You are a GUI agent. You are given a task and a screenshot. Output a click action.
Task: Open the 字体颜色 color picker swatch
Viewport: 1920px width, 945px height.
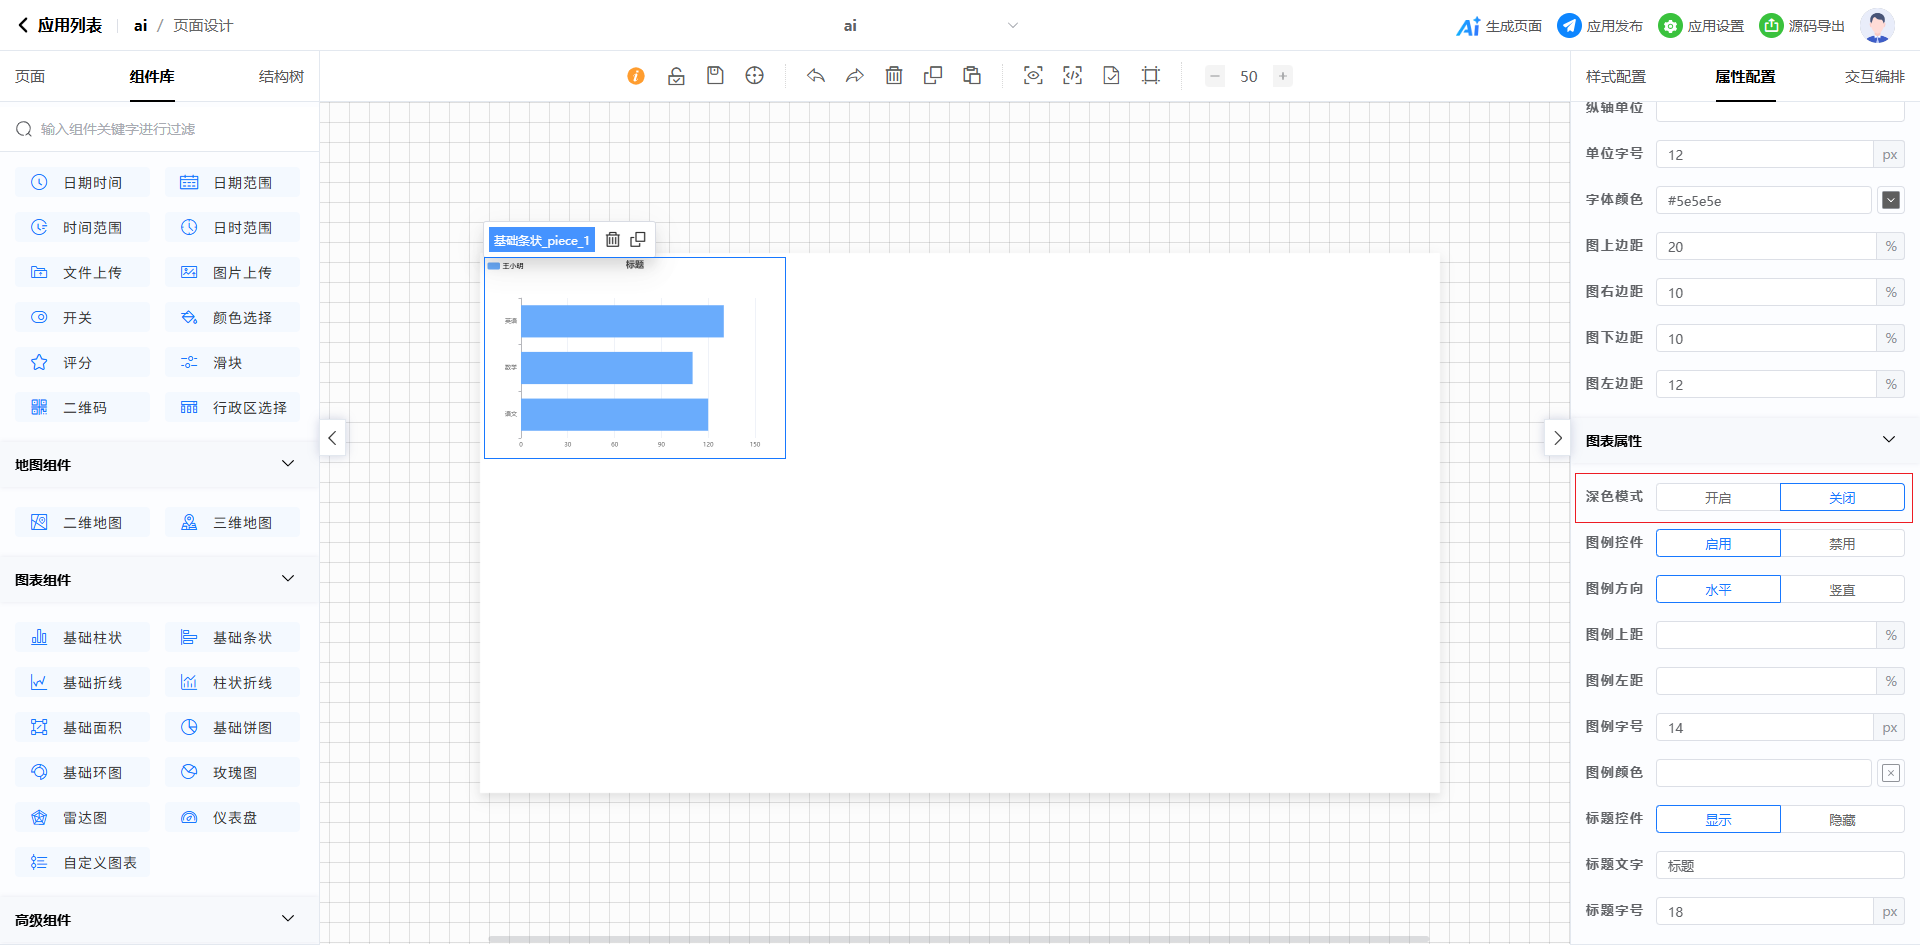[1890, 200]
